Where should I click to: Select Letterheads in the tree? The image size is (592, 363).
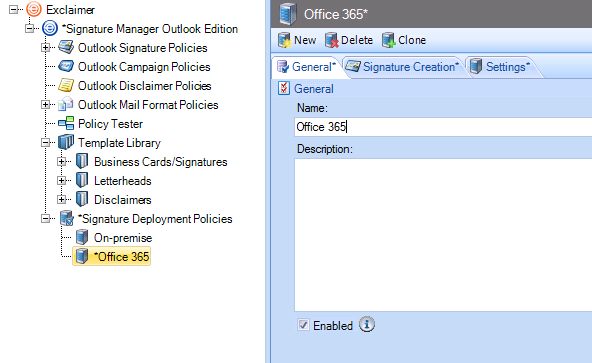(122, 181)
